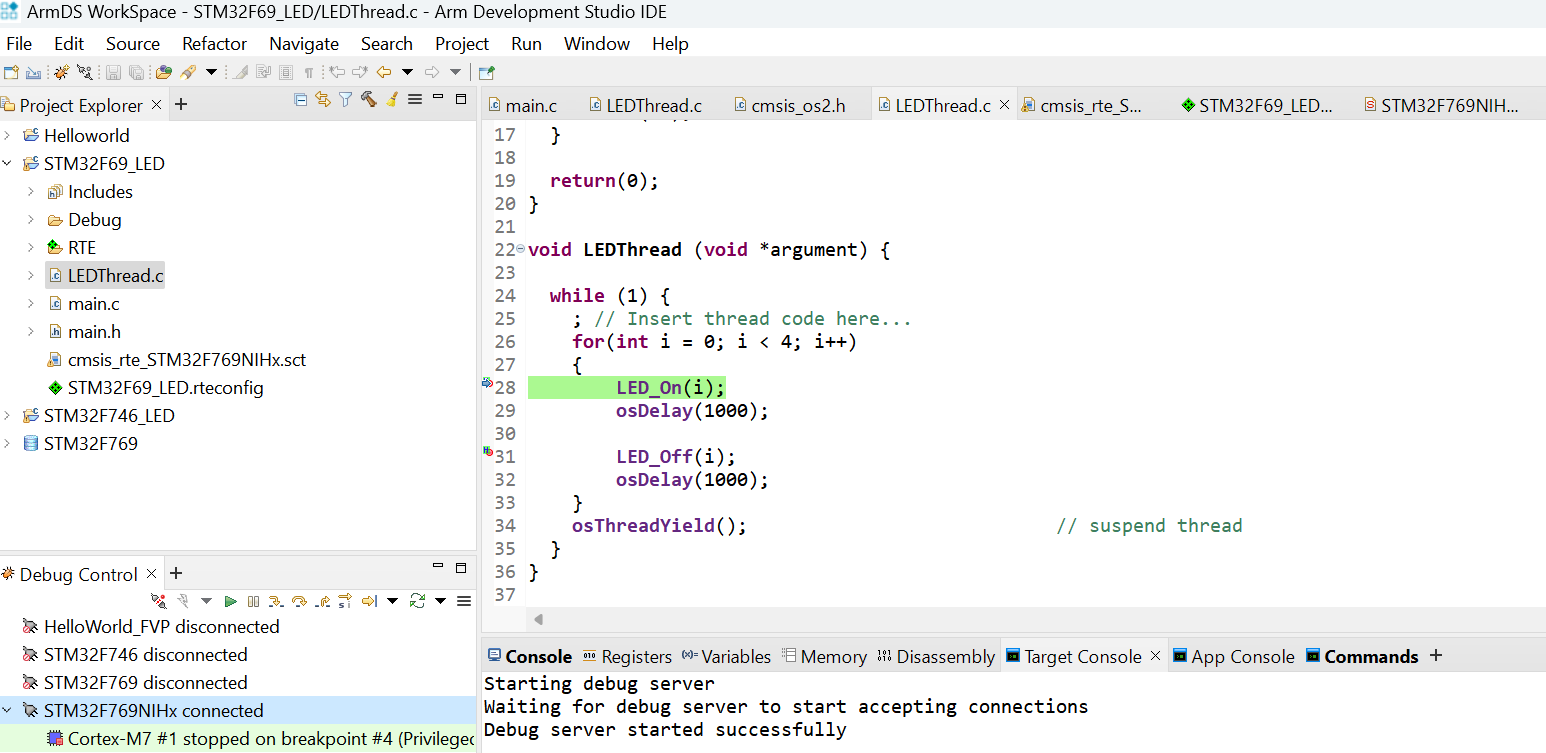Image resolution: width=1546 pixels, height=753 pixels.
Task: Select STM32F746 disconnected debug connection
Action: 145,655
